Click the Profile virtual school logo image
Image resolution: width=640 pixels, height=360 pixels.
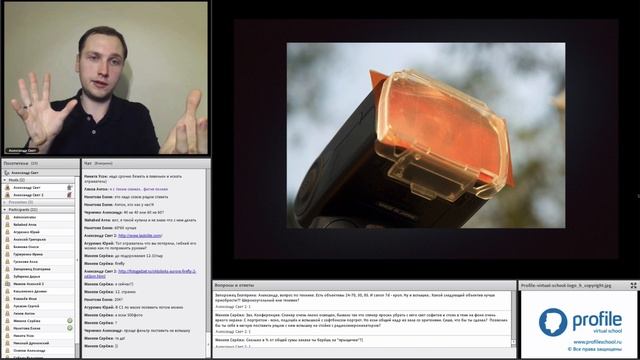point(580,323)
